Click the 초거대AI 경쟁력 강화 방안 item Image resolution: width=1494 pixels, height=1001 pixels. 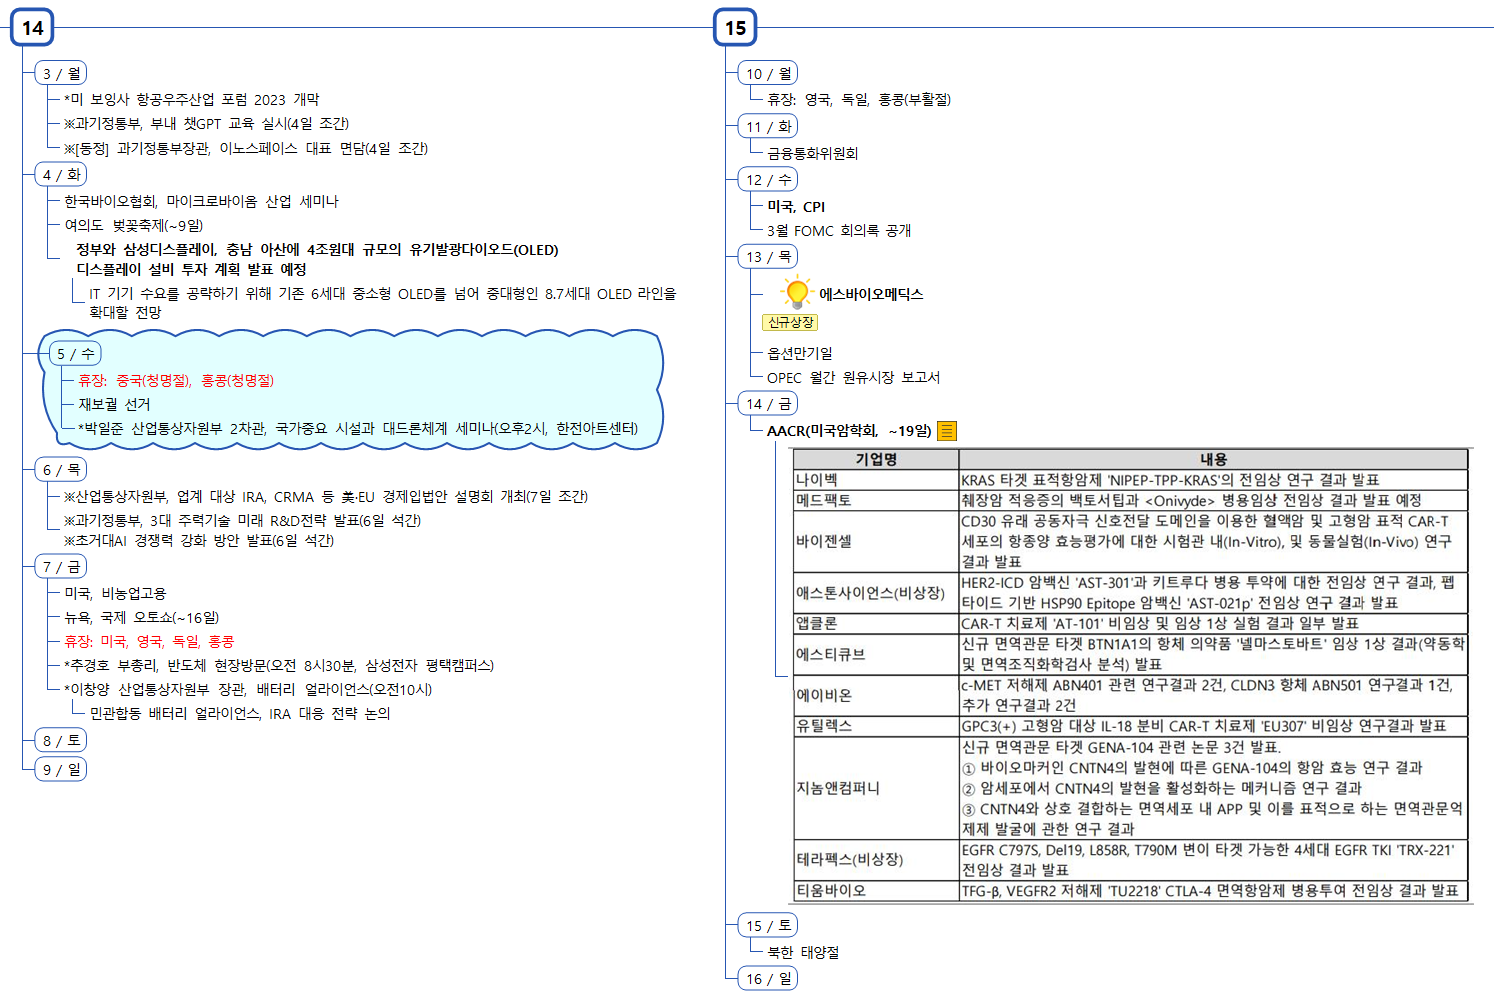pyautogui.click(x=199, y=540)
